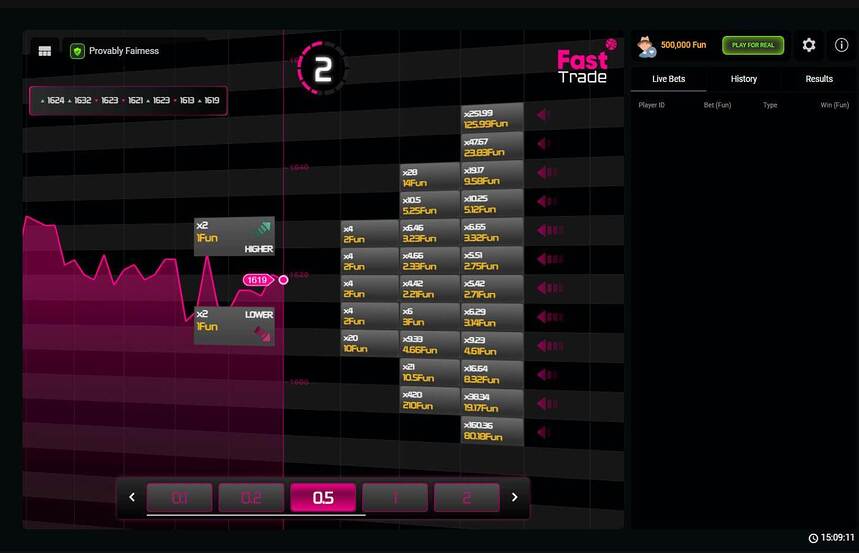Click row arrow beside x5.51 cell
859x553 pixels.
coord(550,259)
